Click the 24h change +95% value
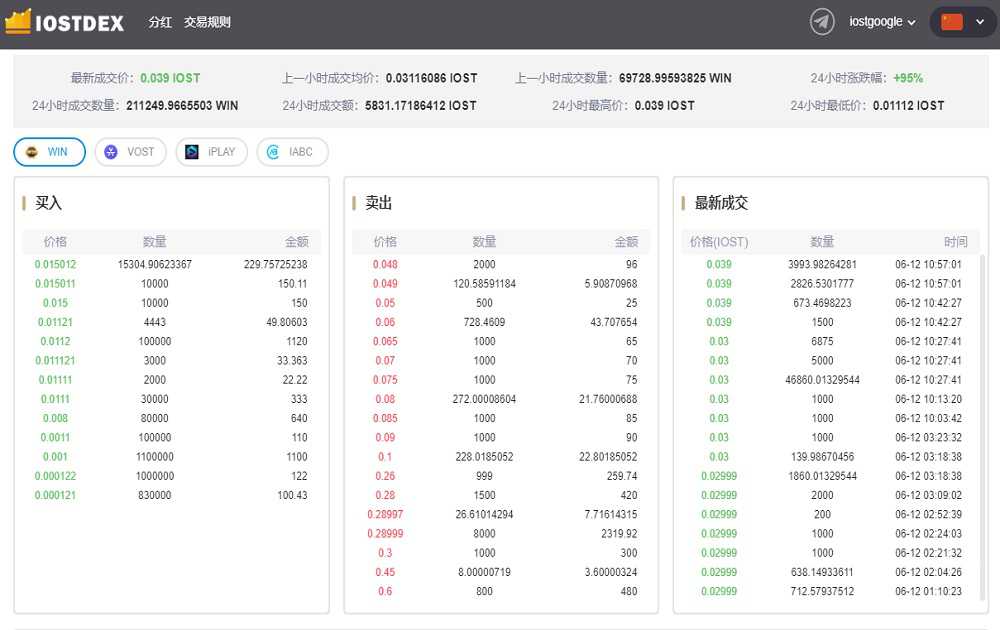The image size is (1000, 630). (908, 78)
